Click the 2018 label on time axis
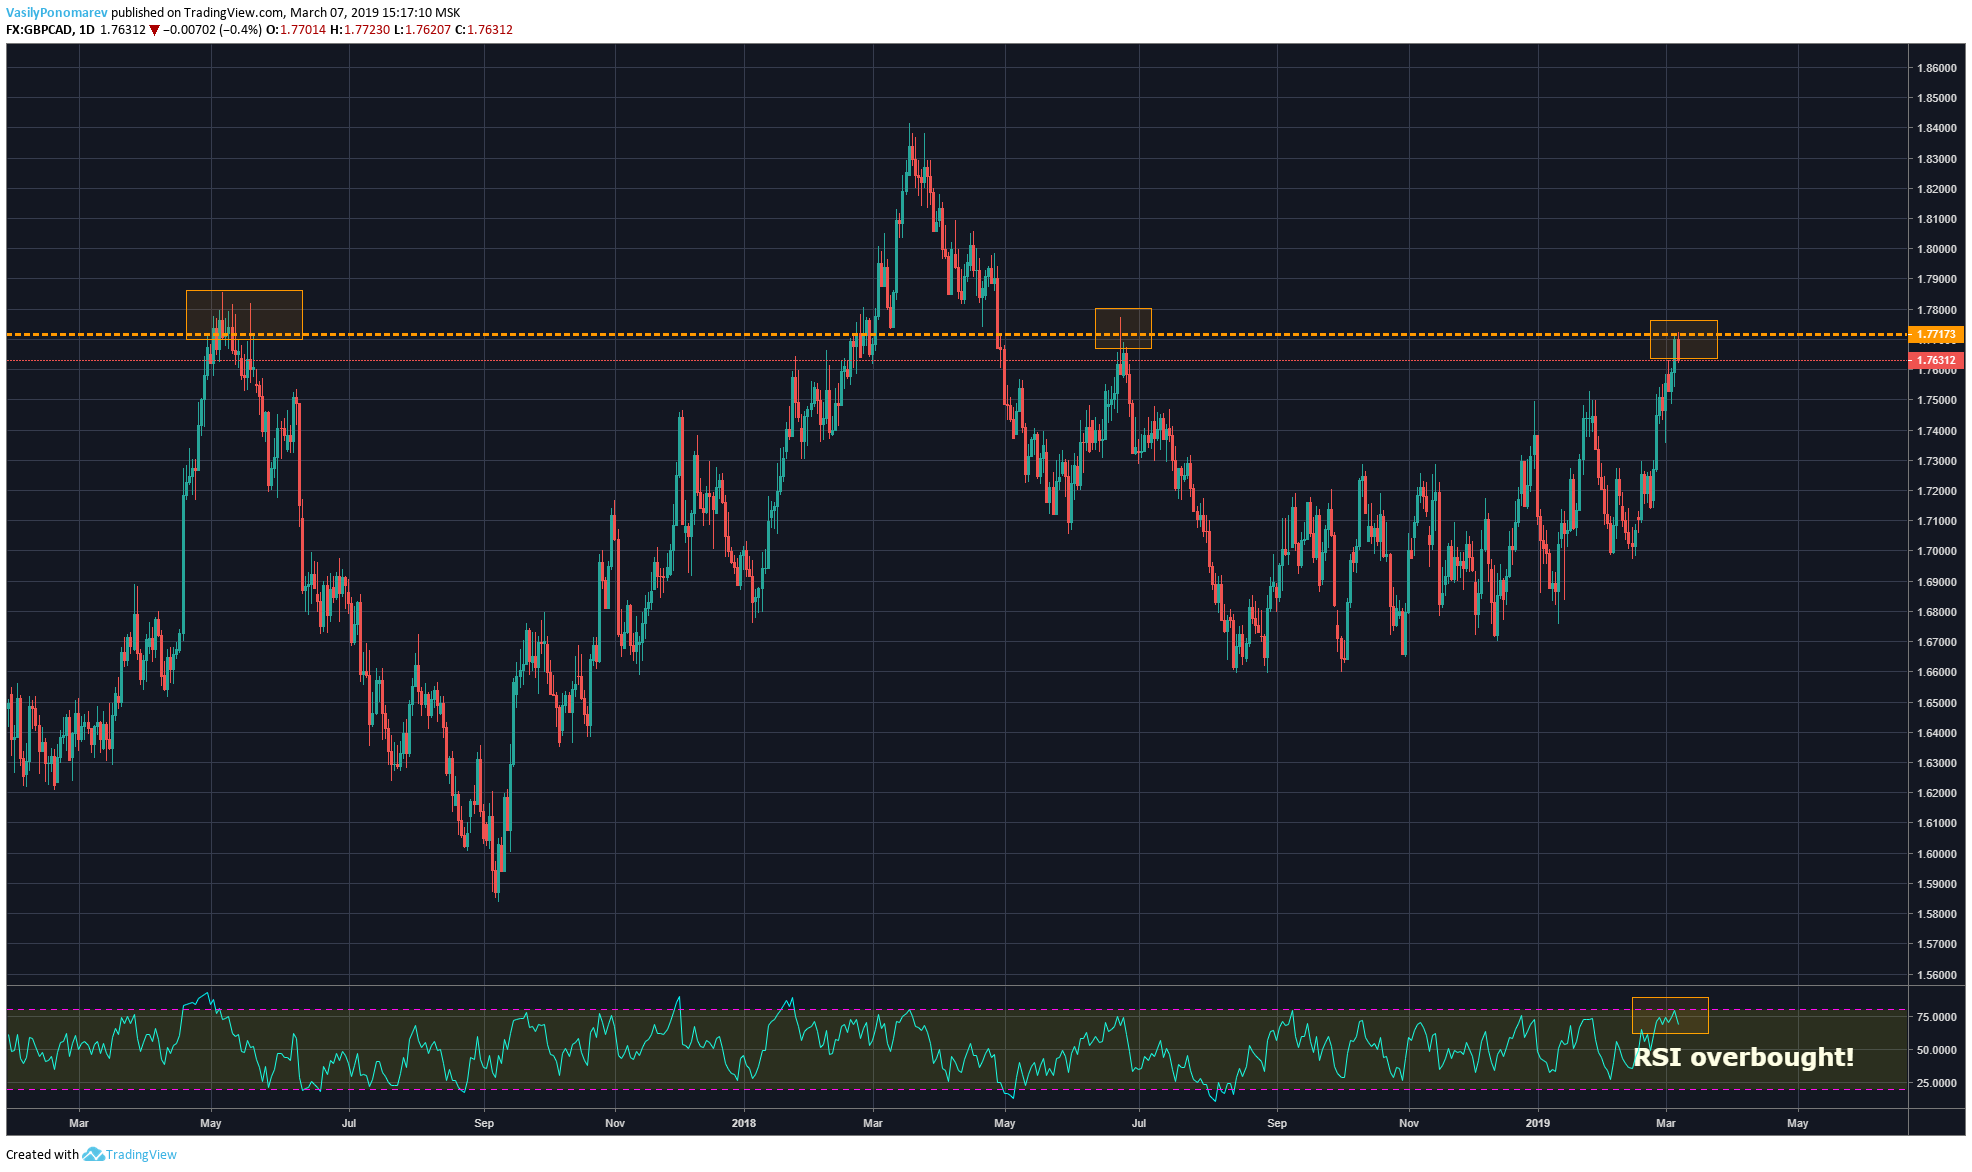Viewport: 1972px width, 1172px height. [x=743, y=1123]
